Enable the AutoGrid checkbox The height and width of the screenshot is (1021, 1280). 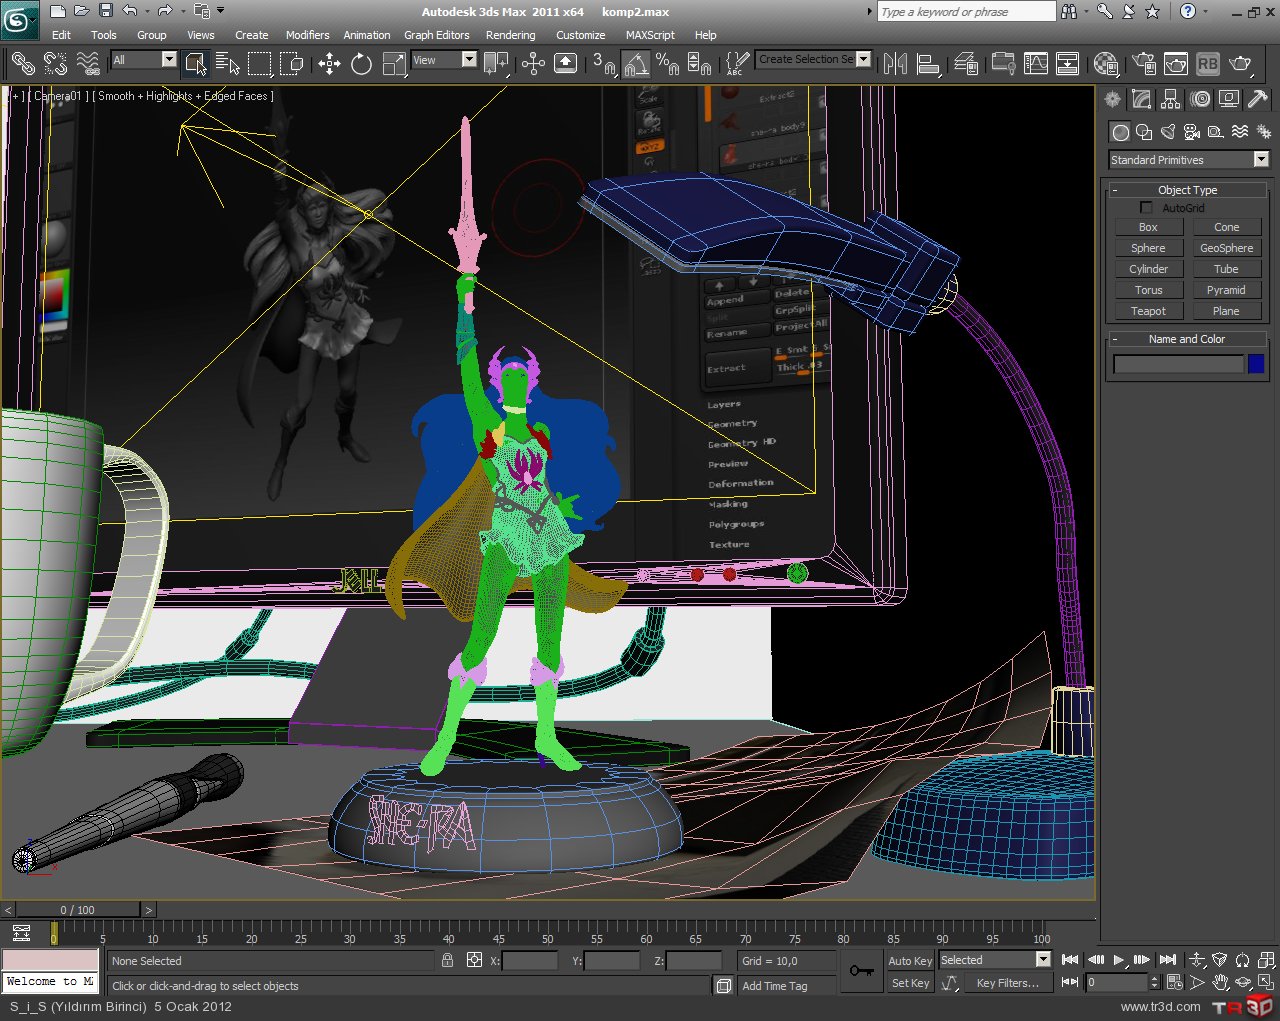[x=1146, y=208]
